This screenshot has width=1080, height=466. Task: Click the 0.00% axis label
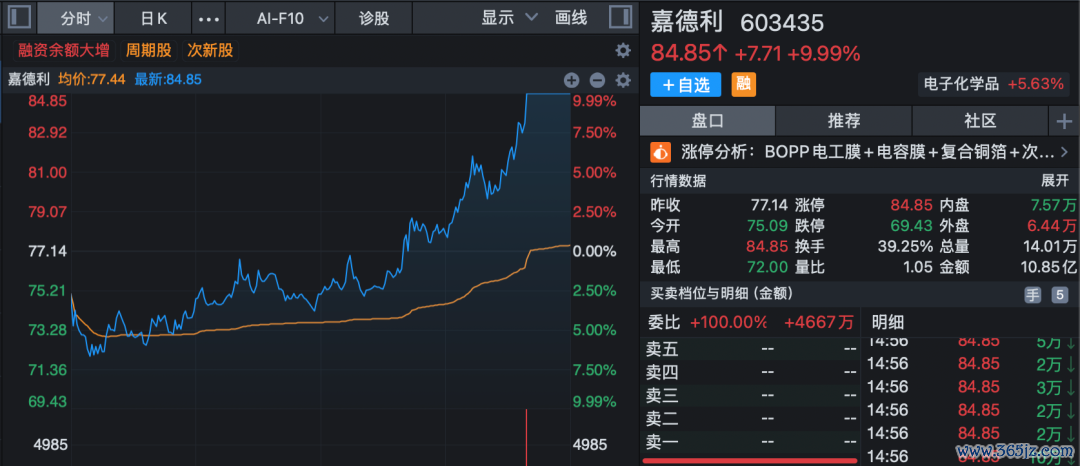594,251
